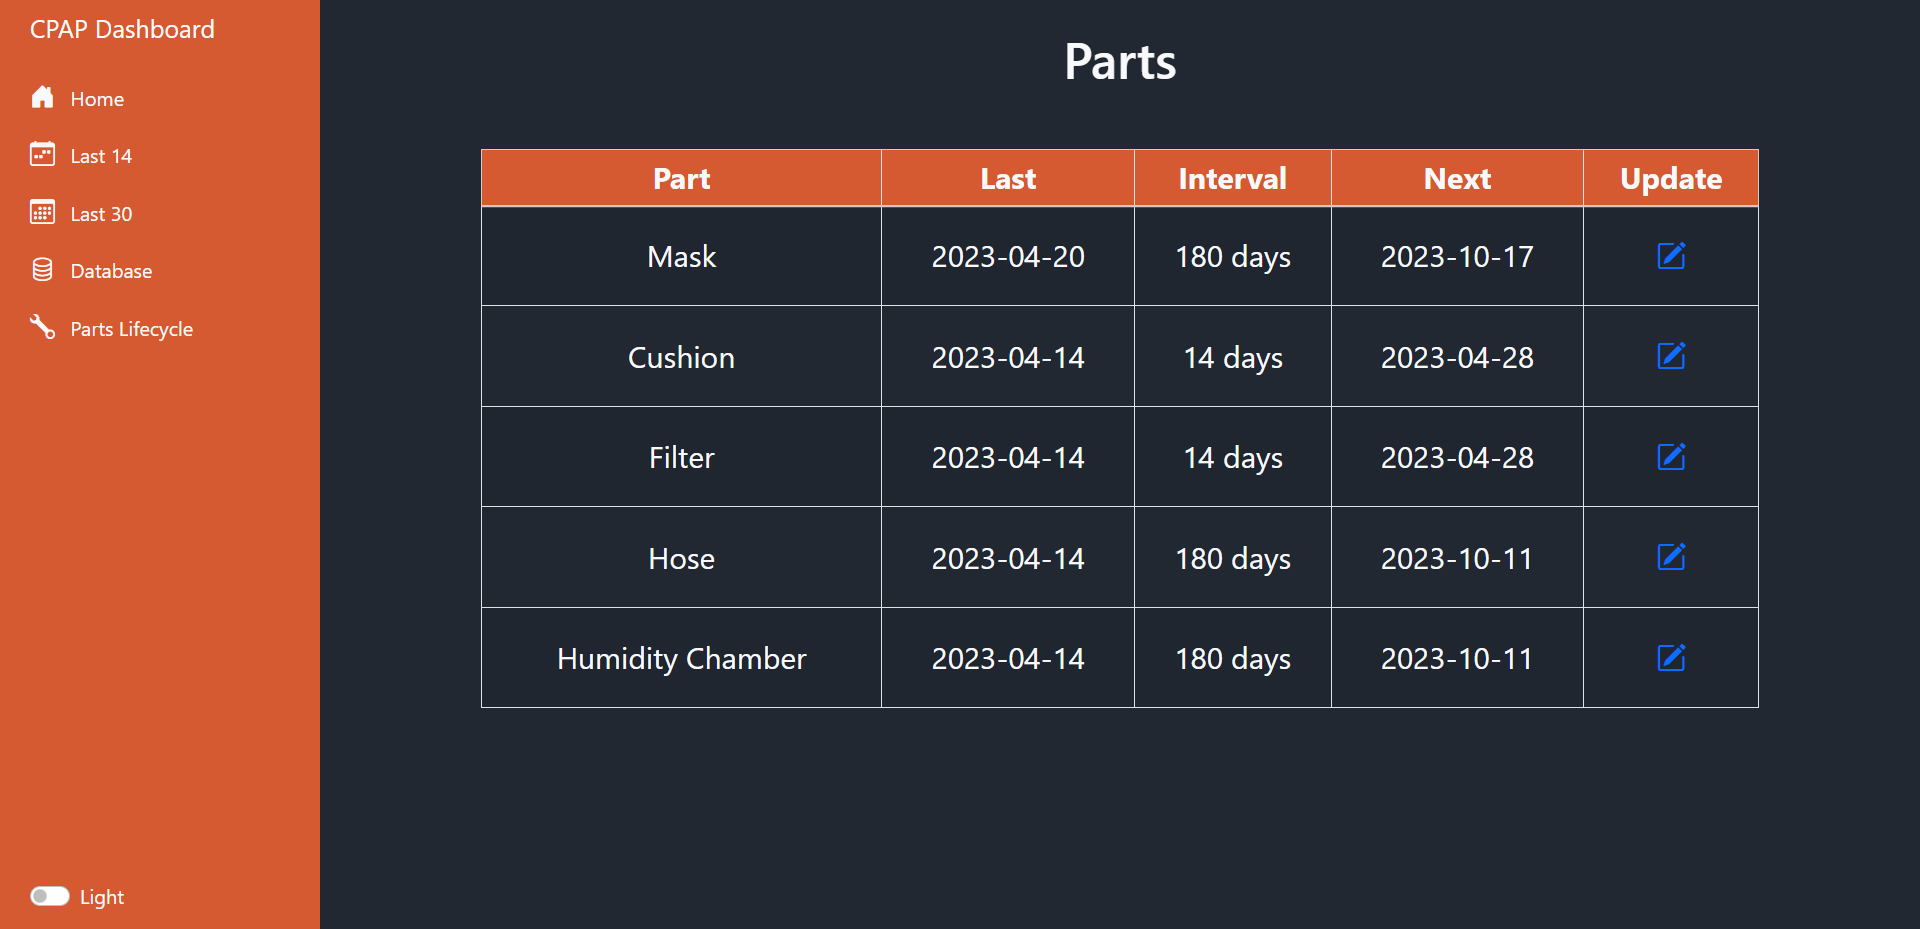This screenshot has width=1920, height=929.
Task: Open the Database section via its icon
Action: click(x=42, y=270)
